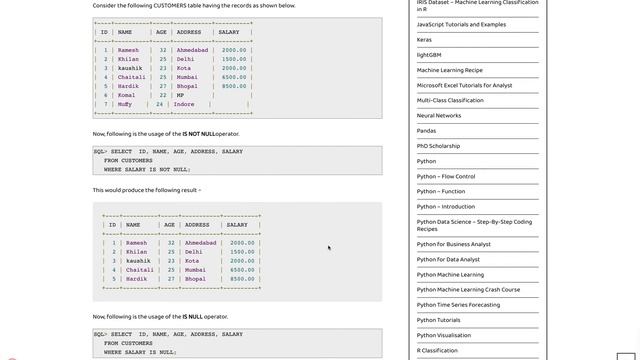Screen dimensions: 640x360
Task: Click 'WHERE SALARY IS NULL;' code line
Action: click(140, 352)
